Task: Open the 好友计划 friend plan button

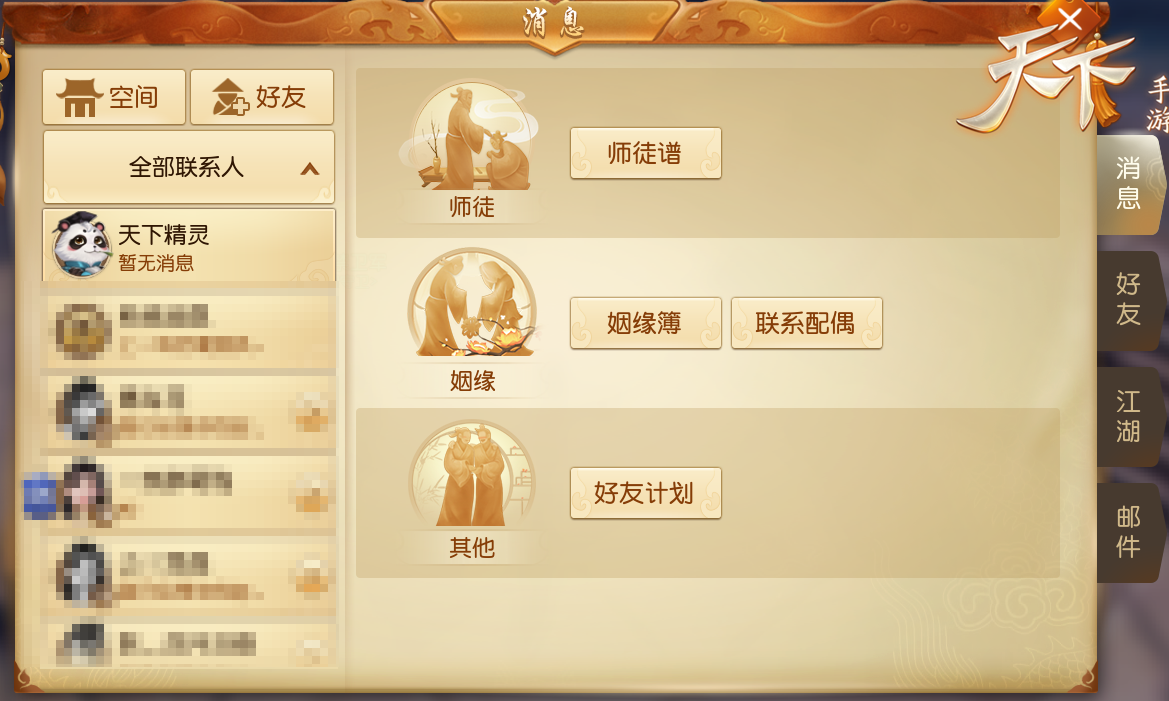Action: pos(646,493)
